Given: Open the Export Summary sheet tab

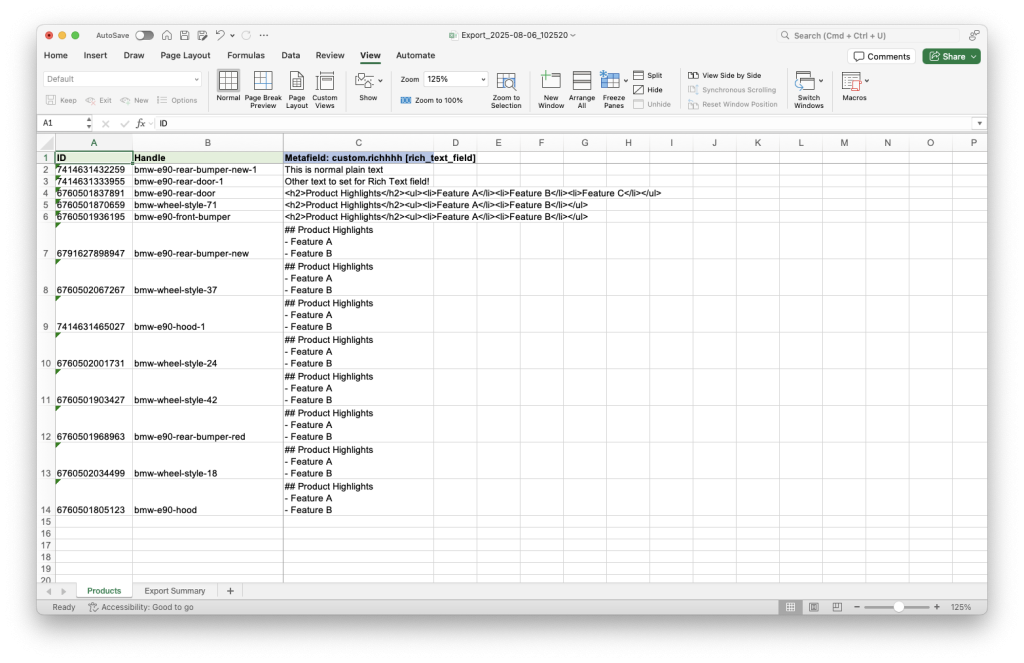Looking at the screenshot, I should click(175, 590).
